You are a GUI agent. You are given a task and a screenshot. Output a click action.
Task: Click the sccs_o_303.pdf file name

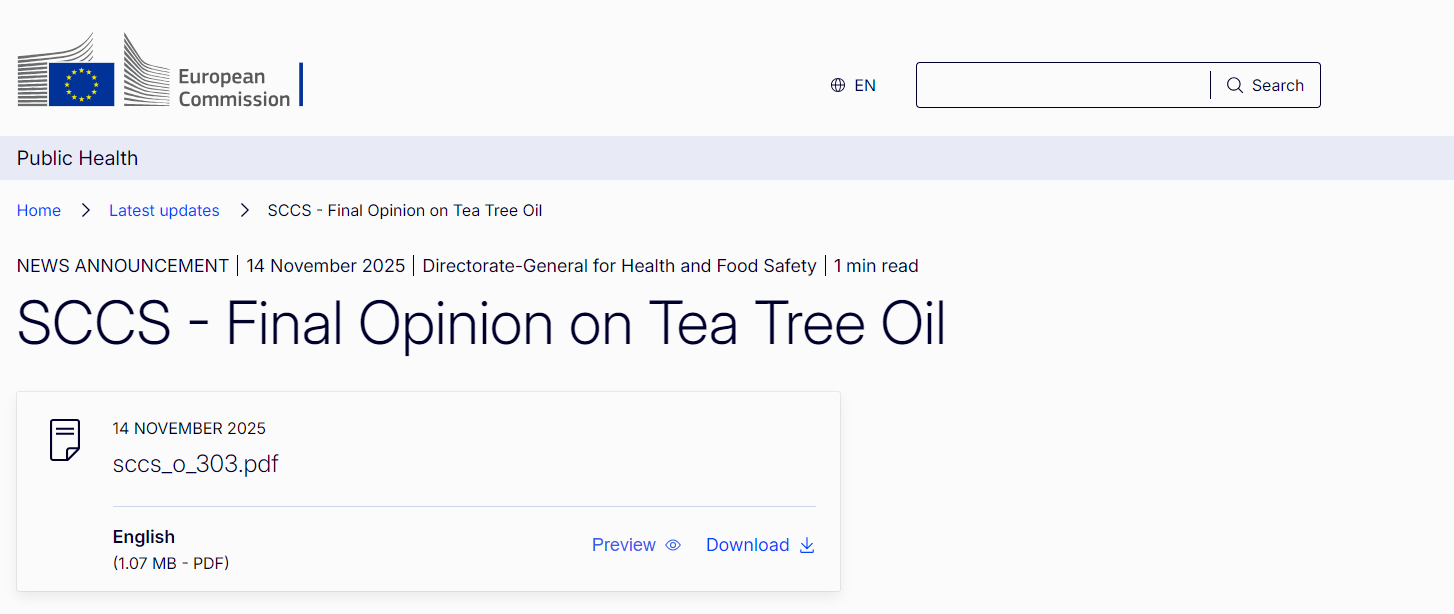tap(196, 464)
